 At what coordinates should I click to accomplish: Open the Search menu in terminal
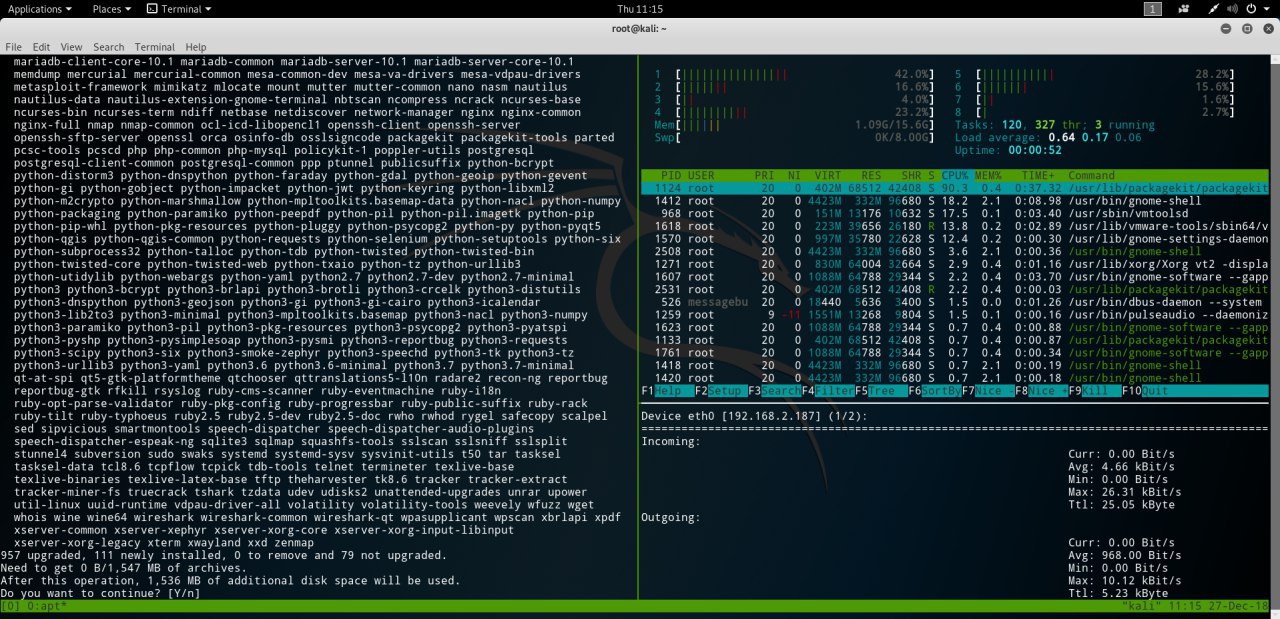[x=108, y=47]
